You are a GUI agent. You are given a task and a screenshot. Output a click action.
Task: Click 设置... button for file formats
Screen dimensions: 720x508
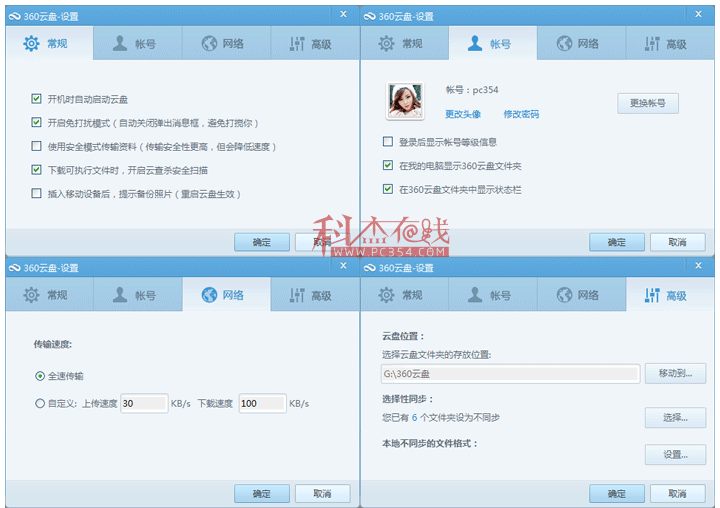(675, 455)
